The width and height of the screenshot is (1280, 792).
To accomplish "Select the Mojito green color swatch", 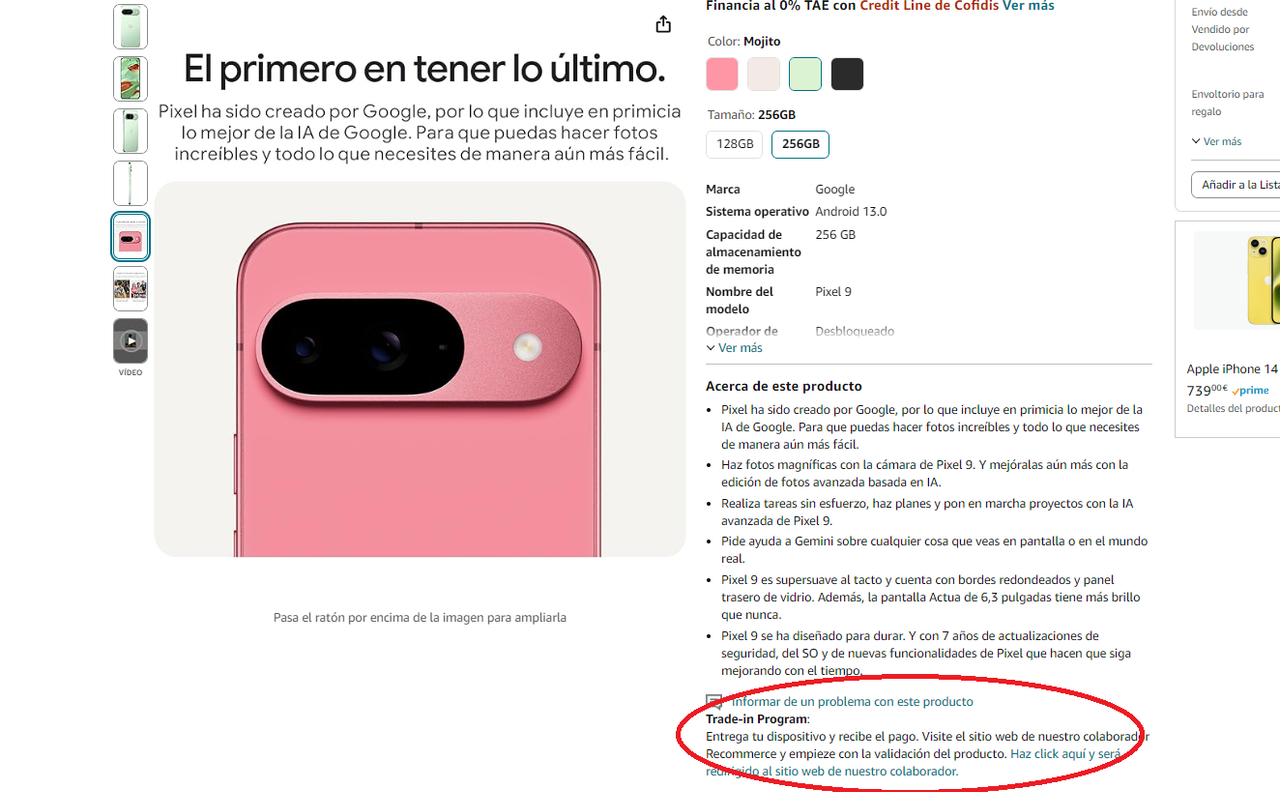I will click(x=805, y=74).
